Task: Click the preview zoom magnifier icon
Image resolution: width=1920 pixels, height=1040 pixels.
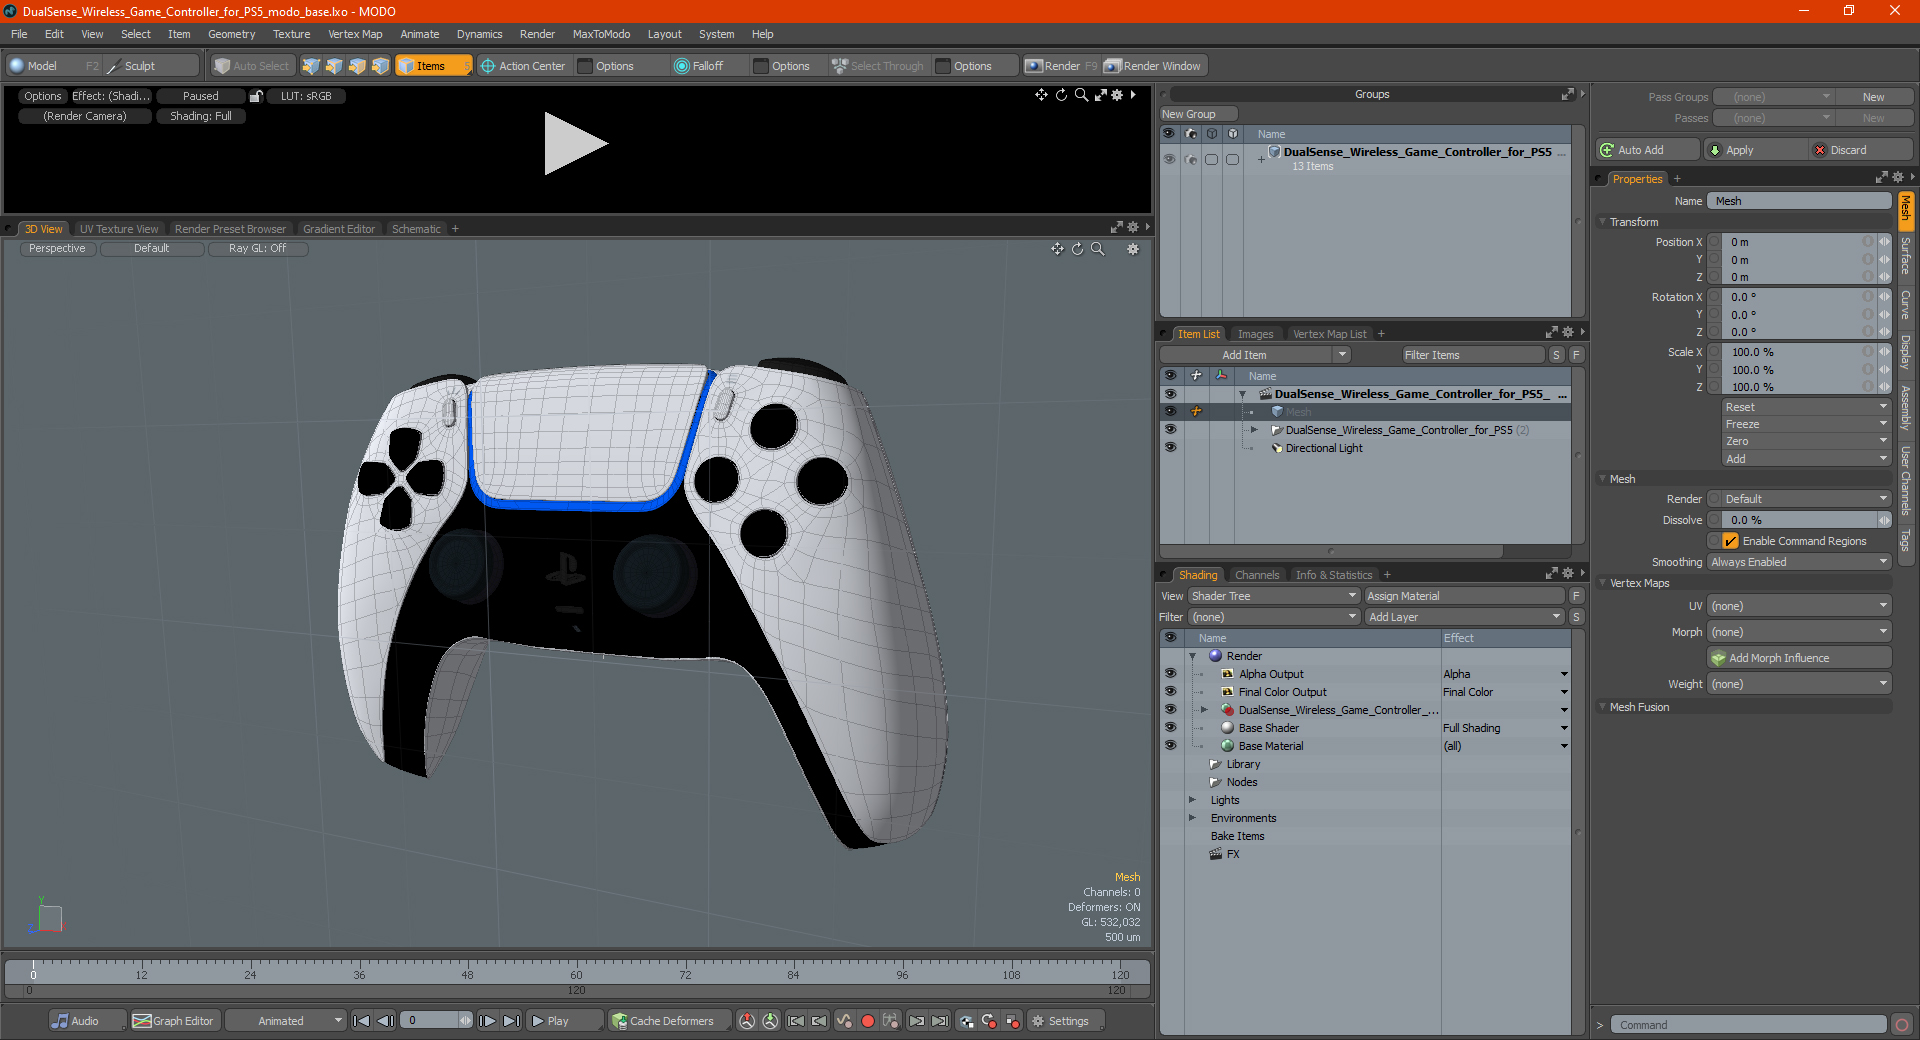Action: 1081,95
